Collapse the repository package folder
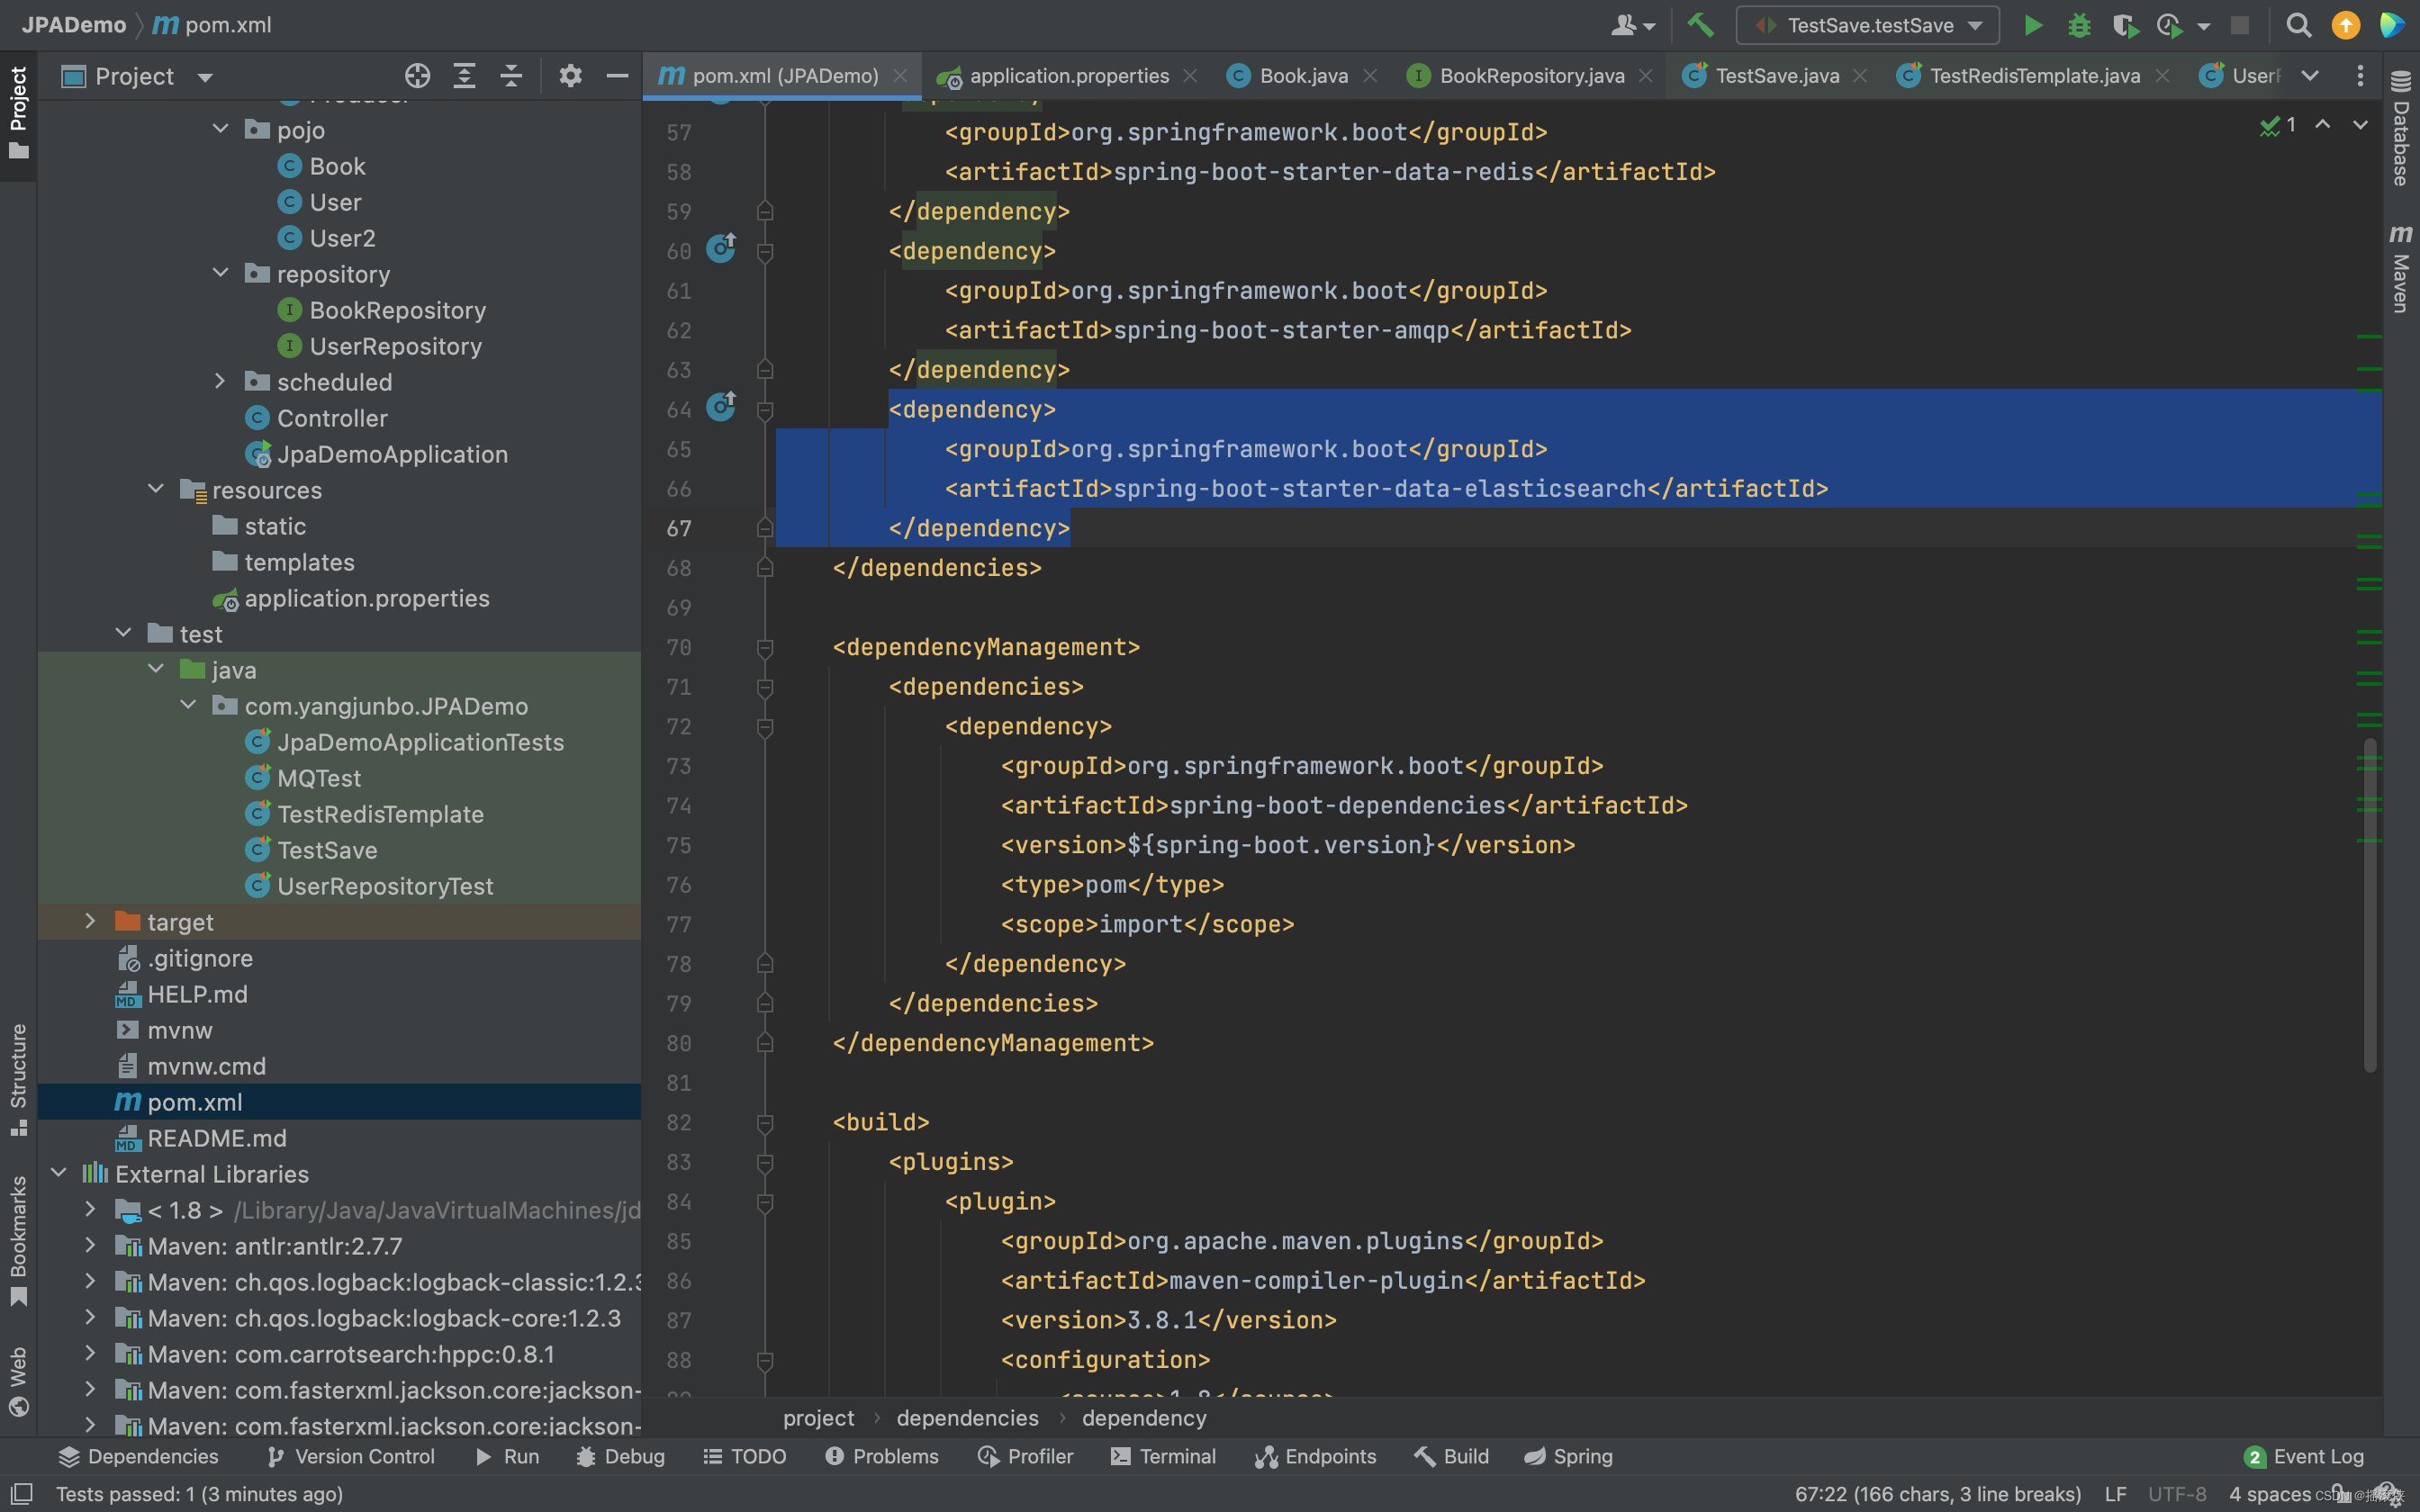This screenshot has width=2420, height=1512. point(220,273)
